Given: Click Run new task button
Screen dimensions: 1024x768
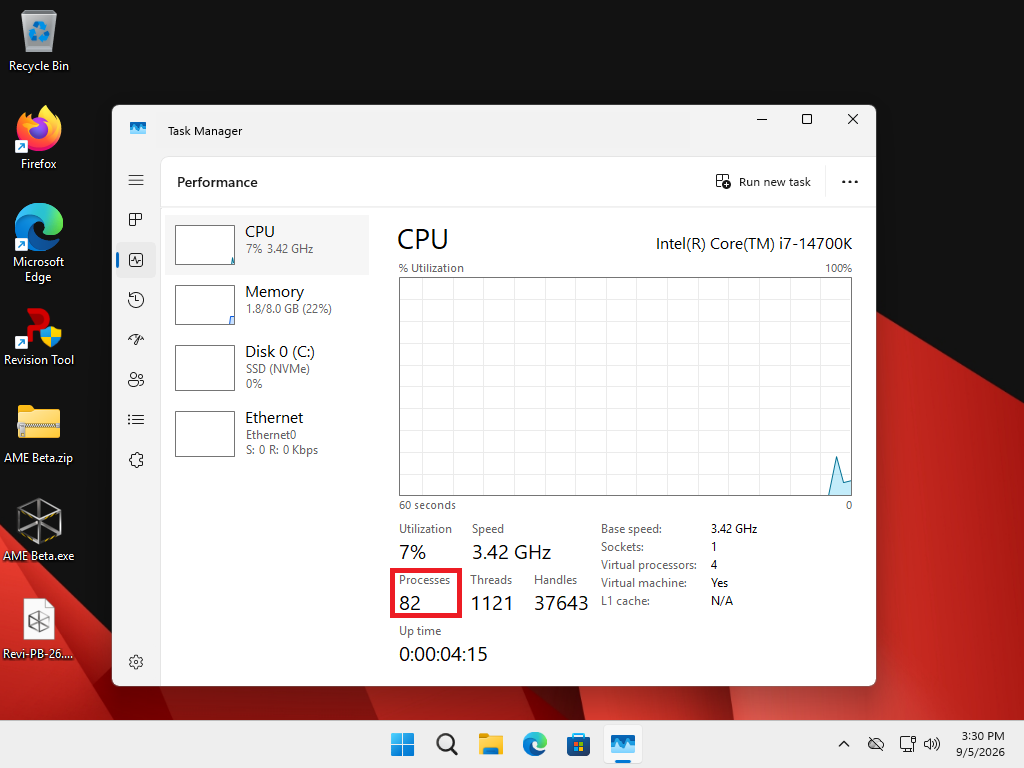Looking at the screenshot, I should 763,182.
